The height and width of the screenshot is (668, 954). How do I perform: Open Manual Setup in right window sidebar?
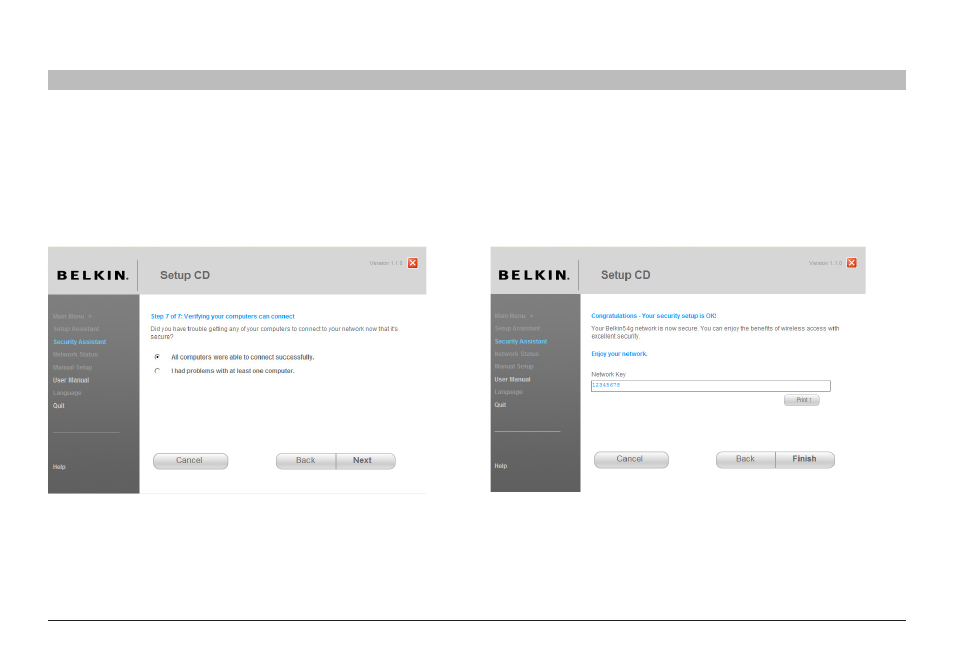pyautogui.click(x=514, y=367)
